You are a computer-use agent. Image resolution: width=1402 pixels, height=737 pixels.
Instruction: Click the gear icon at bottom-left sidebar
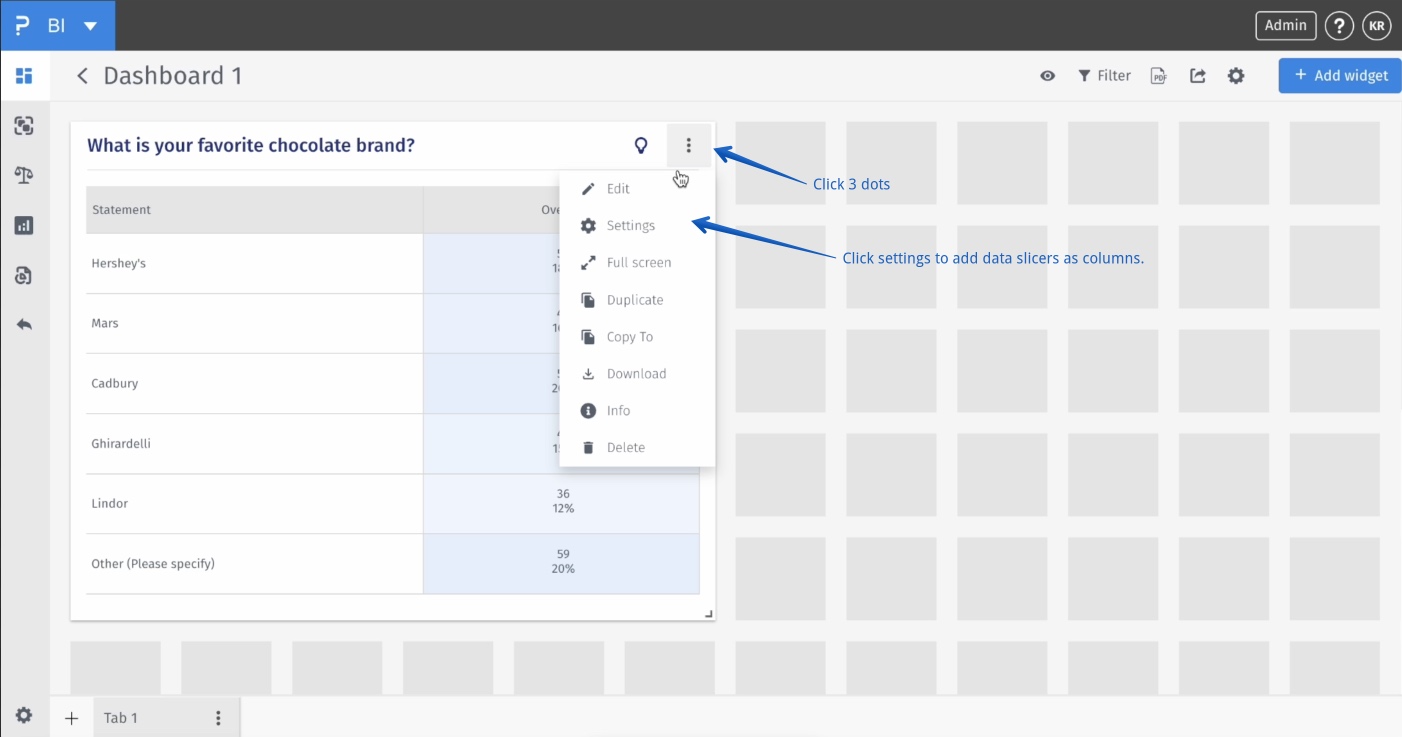(x=24, y=714)
